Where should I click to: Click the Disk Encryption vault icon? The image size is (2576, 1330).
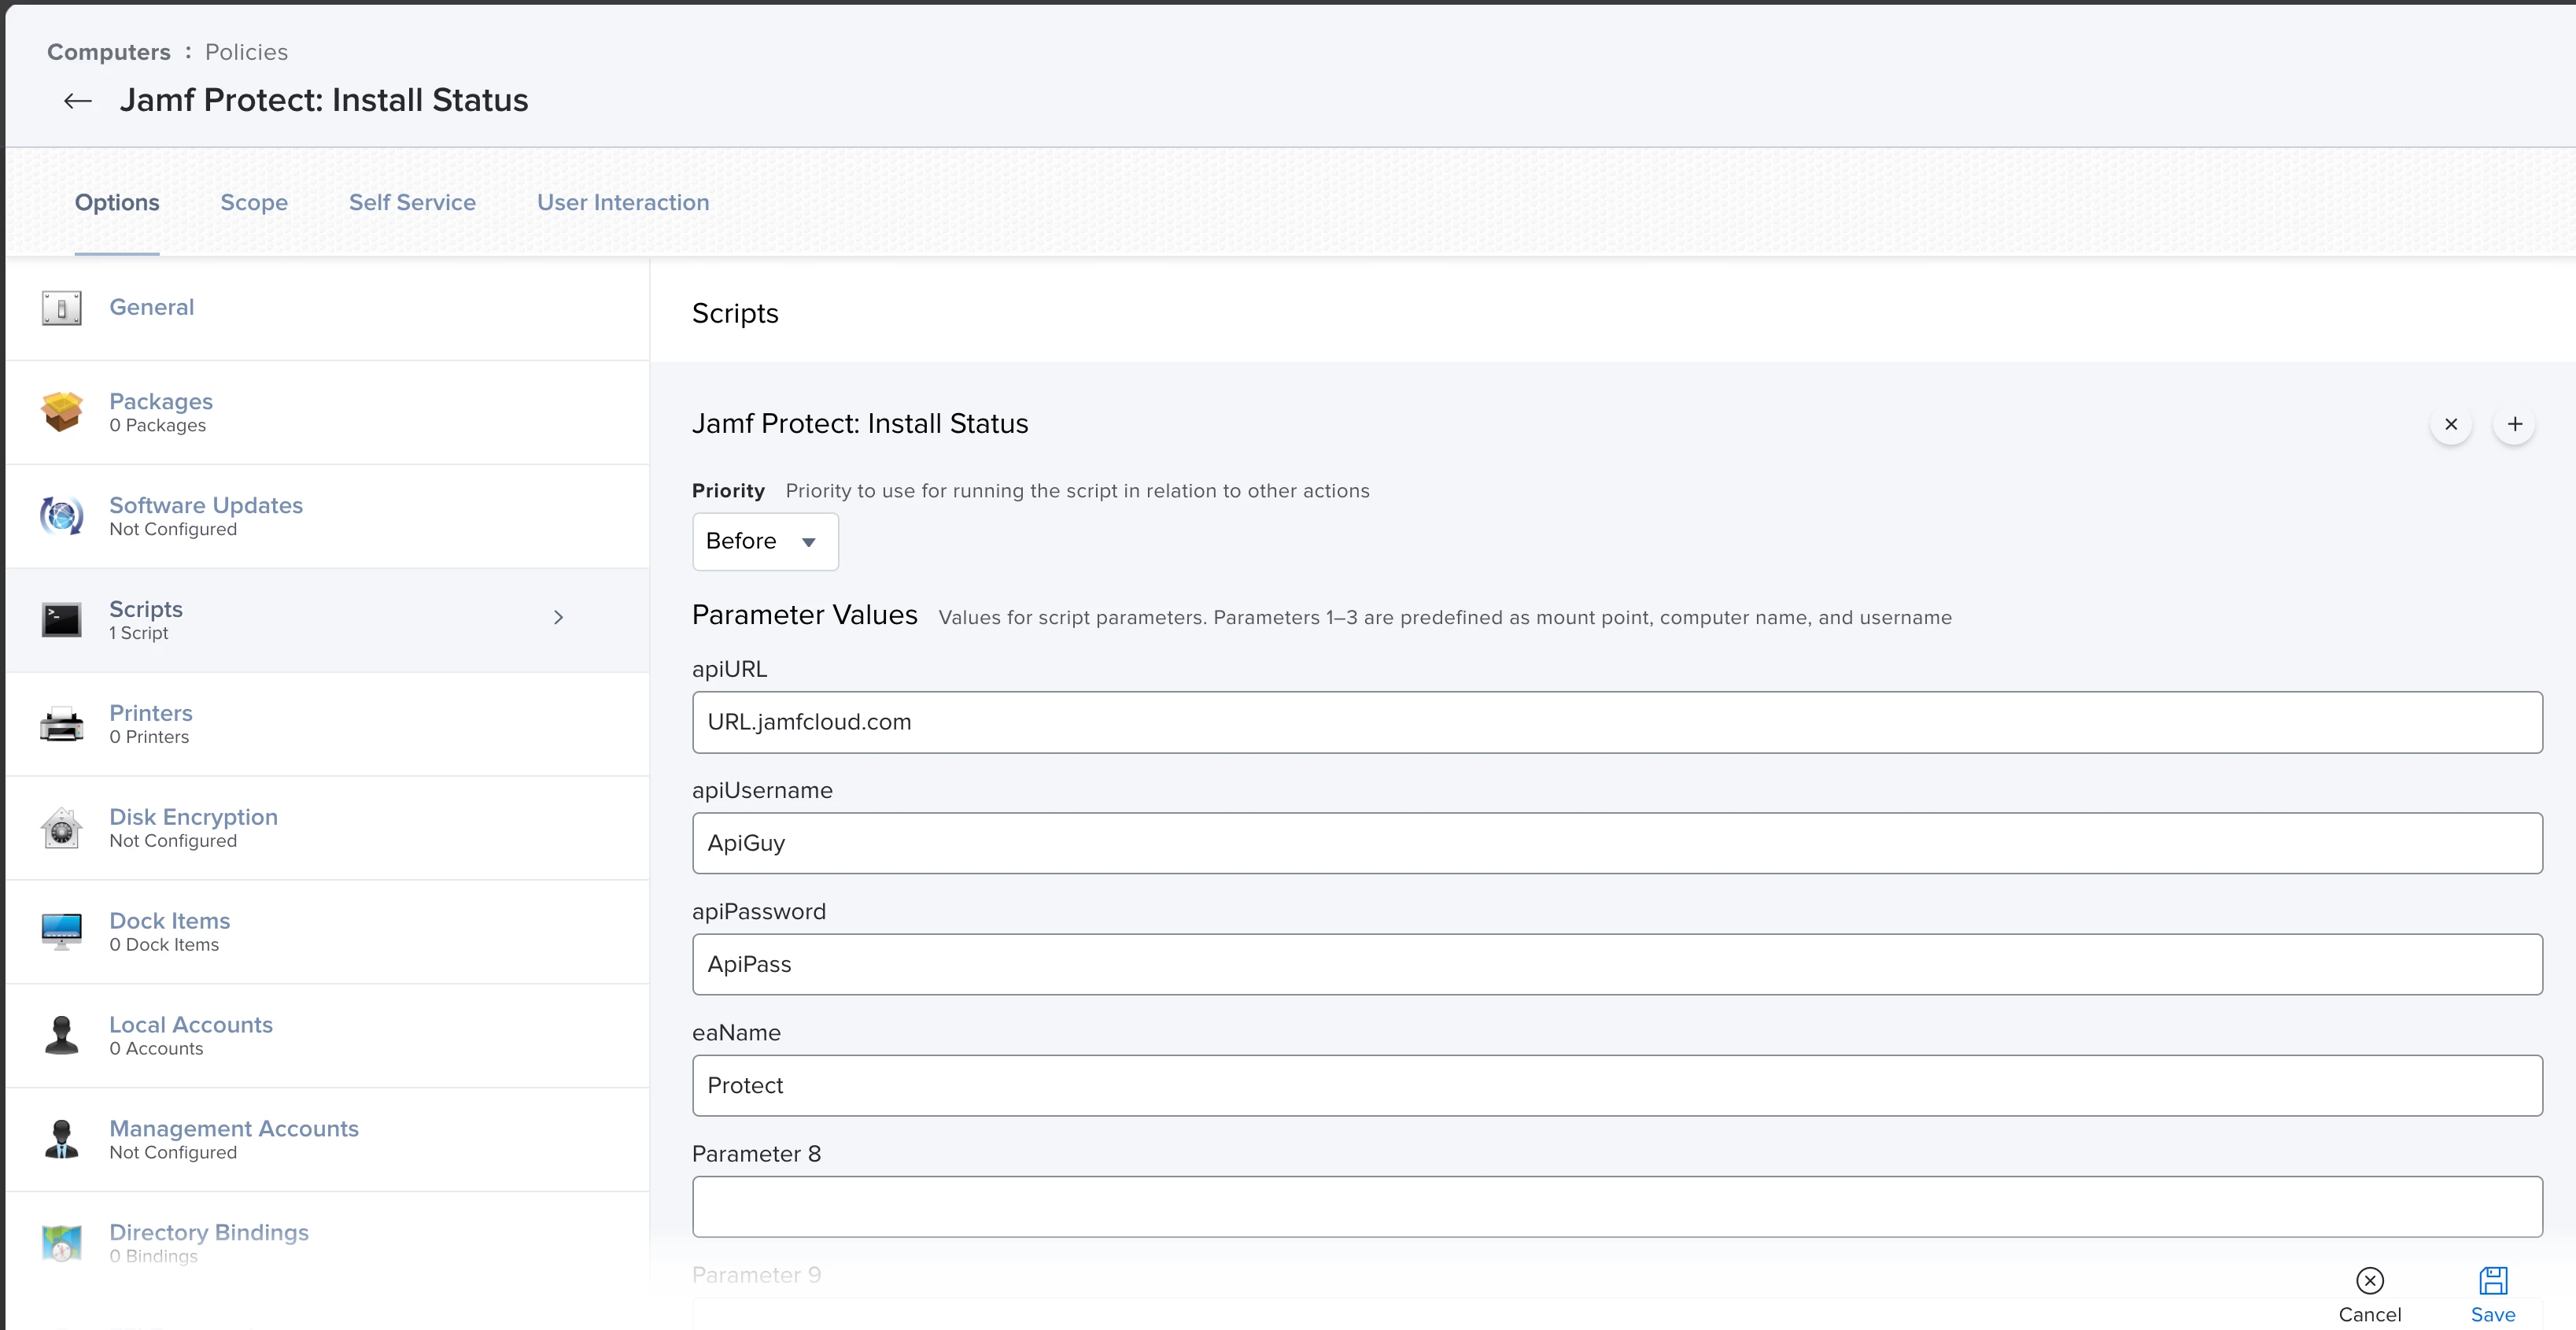(x=62, y=828)
